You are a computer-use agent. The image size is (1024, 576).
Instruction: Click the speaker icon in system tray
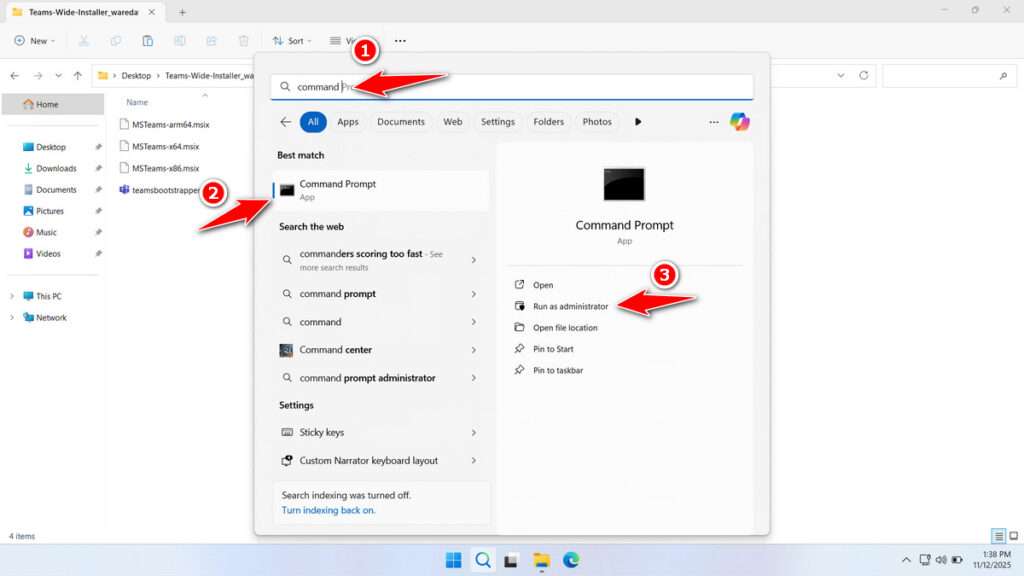[x=941, y=559]
